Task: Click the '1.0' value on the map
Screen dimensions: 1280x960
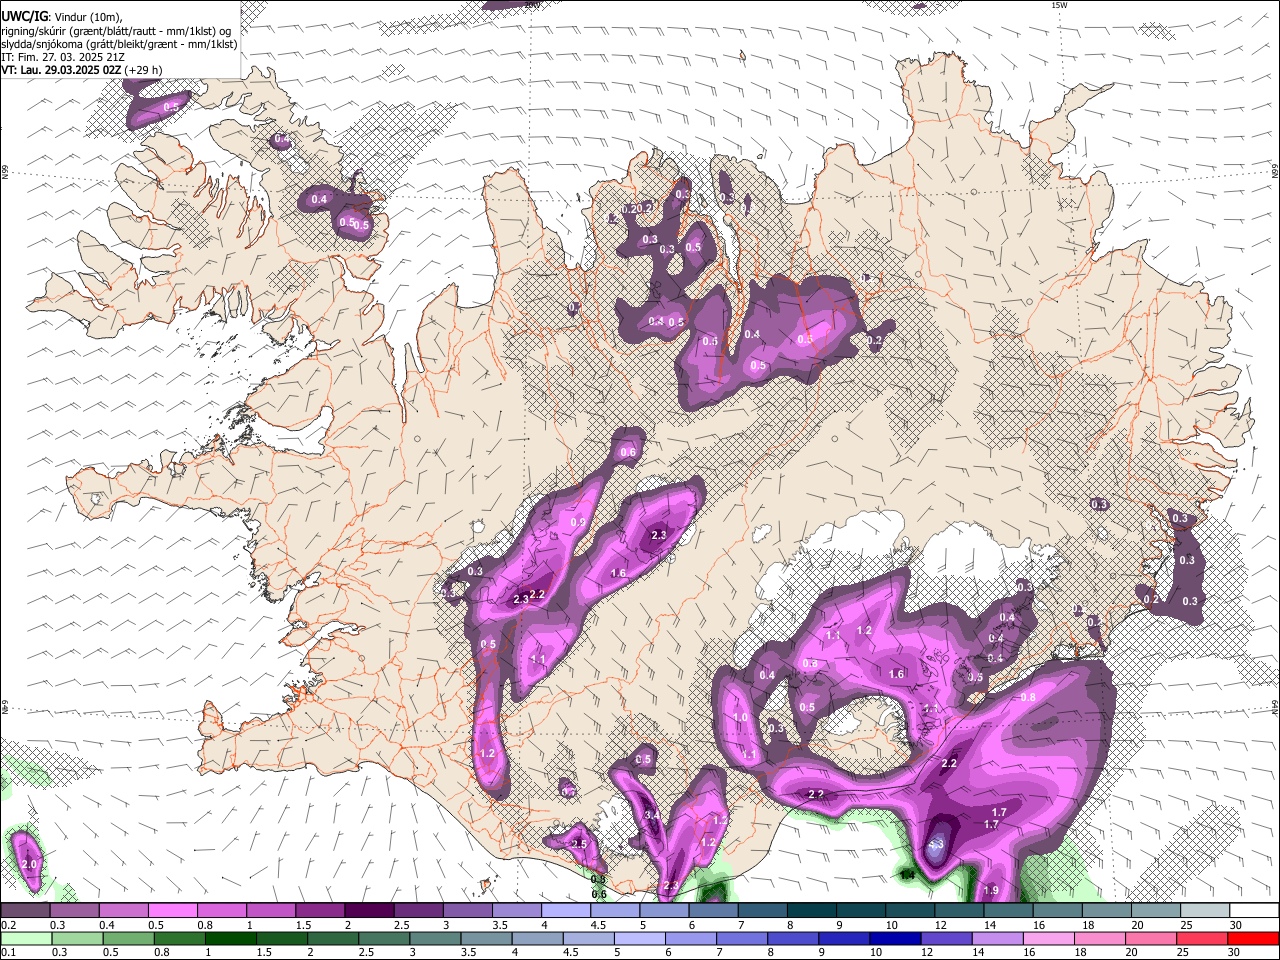Action: [x=741, y=718]
